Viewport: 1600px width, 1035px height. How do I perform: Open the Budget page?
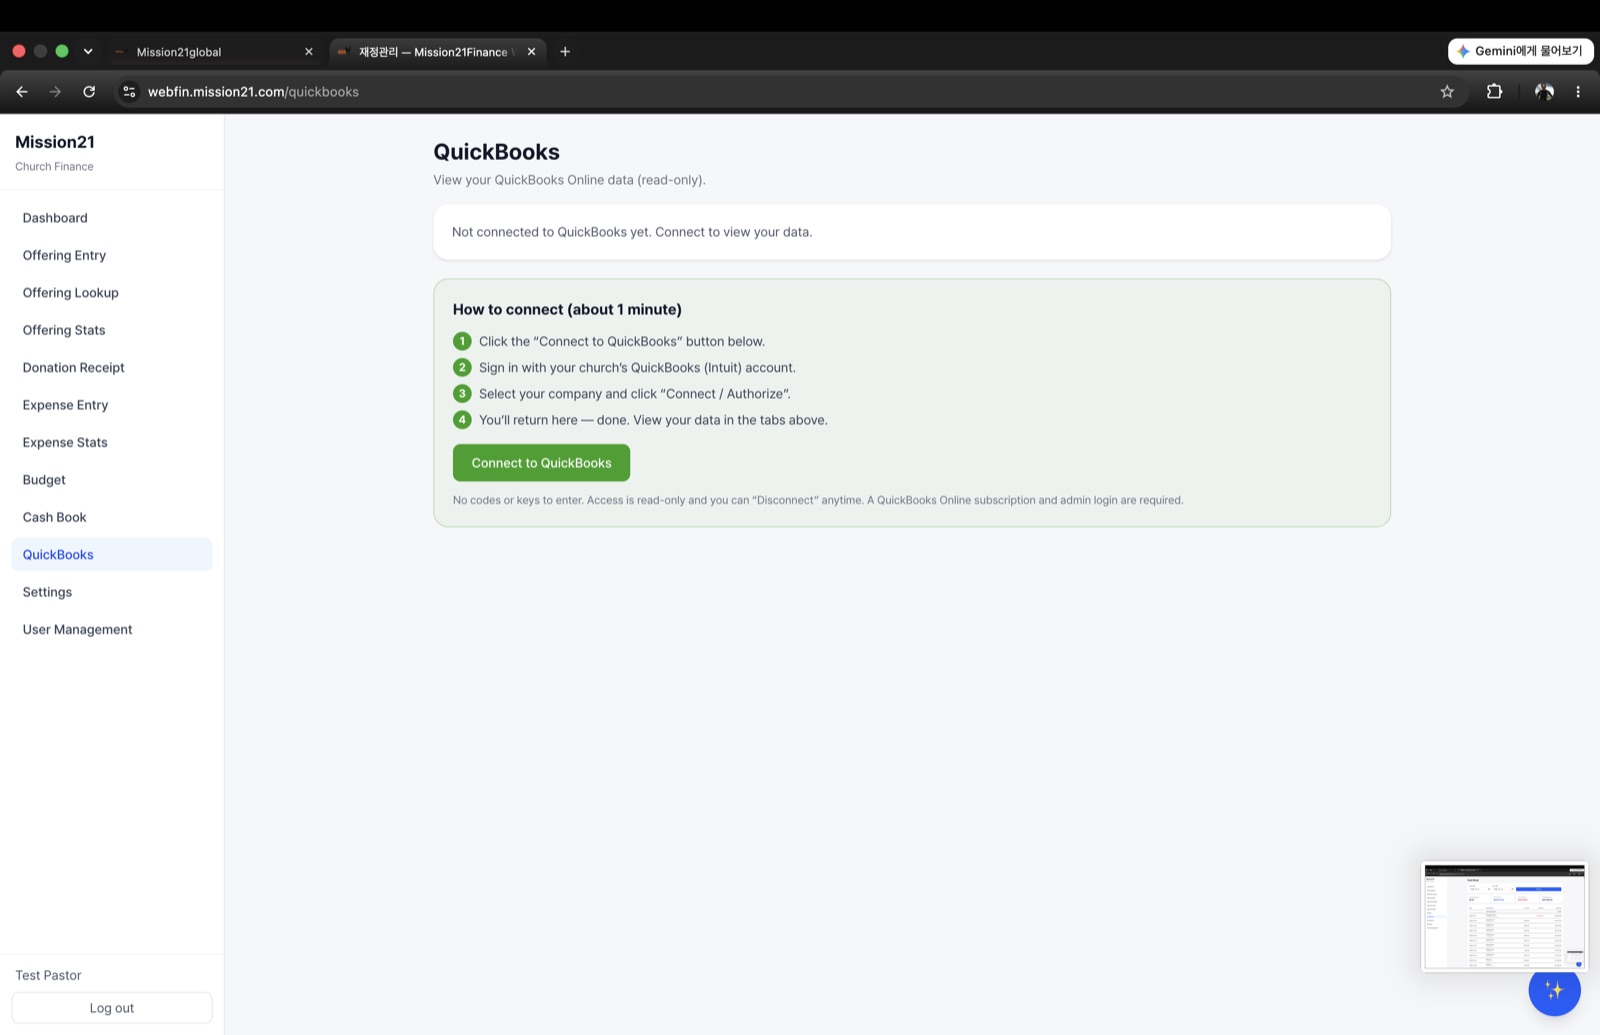tap(112, 480)
